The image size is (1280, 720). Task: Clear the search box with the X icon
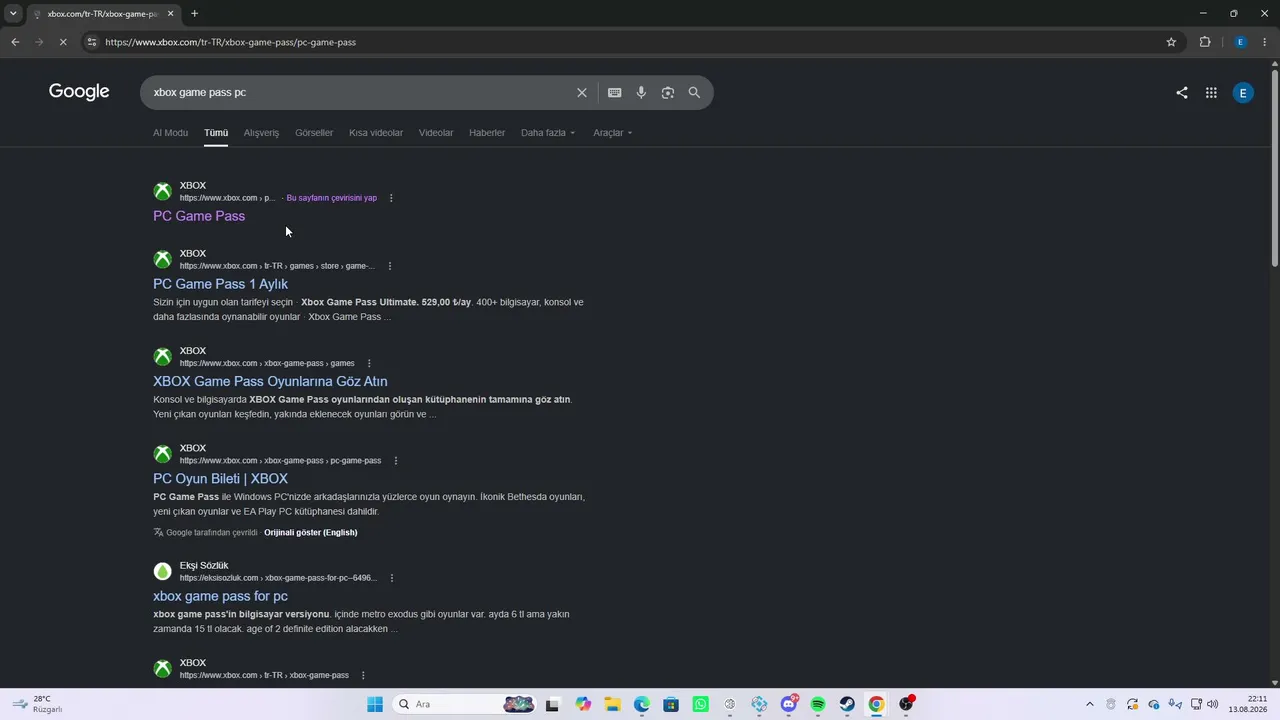[x=582, y=92]
